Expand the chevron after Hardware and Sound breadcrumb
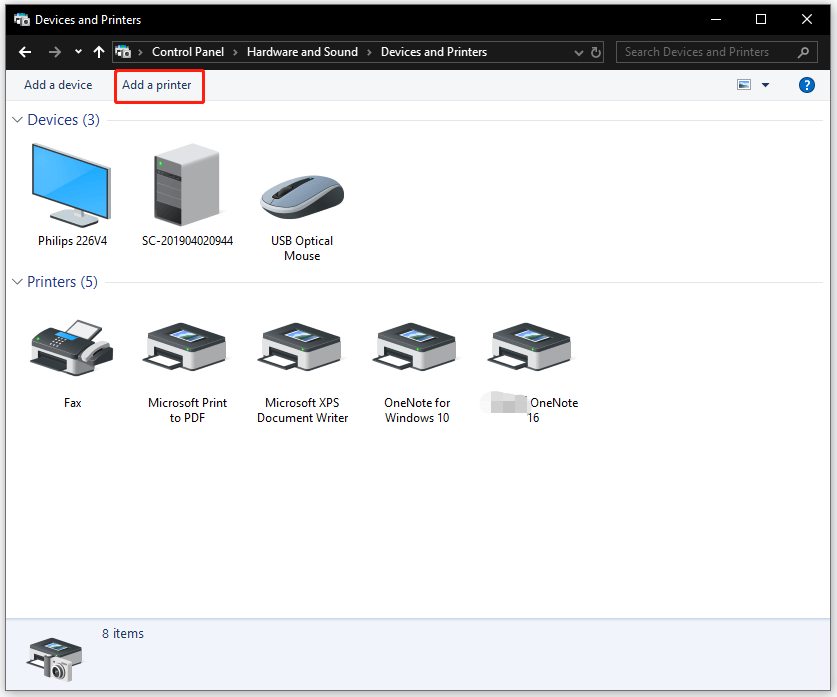 click(369, 52)
